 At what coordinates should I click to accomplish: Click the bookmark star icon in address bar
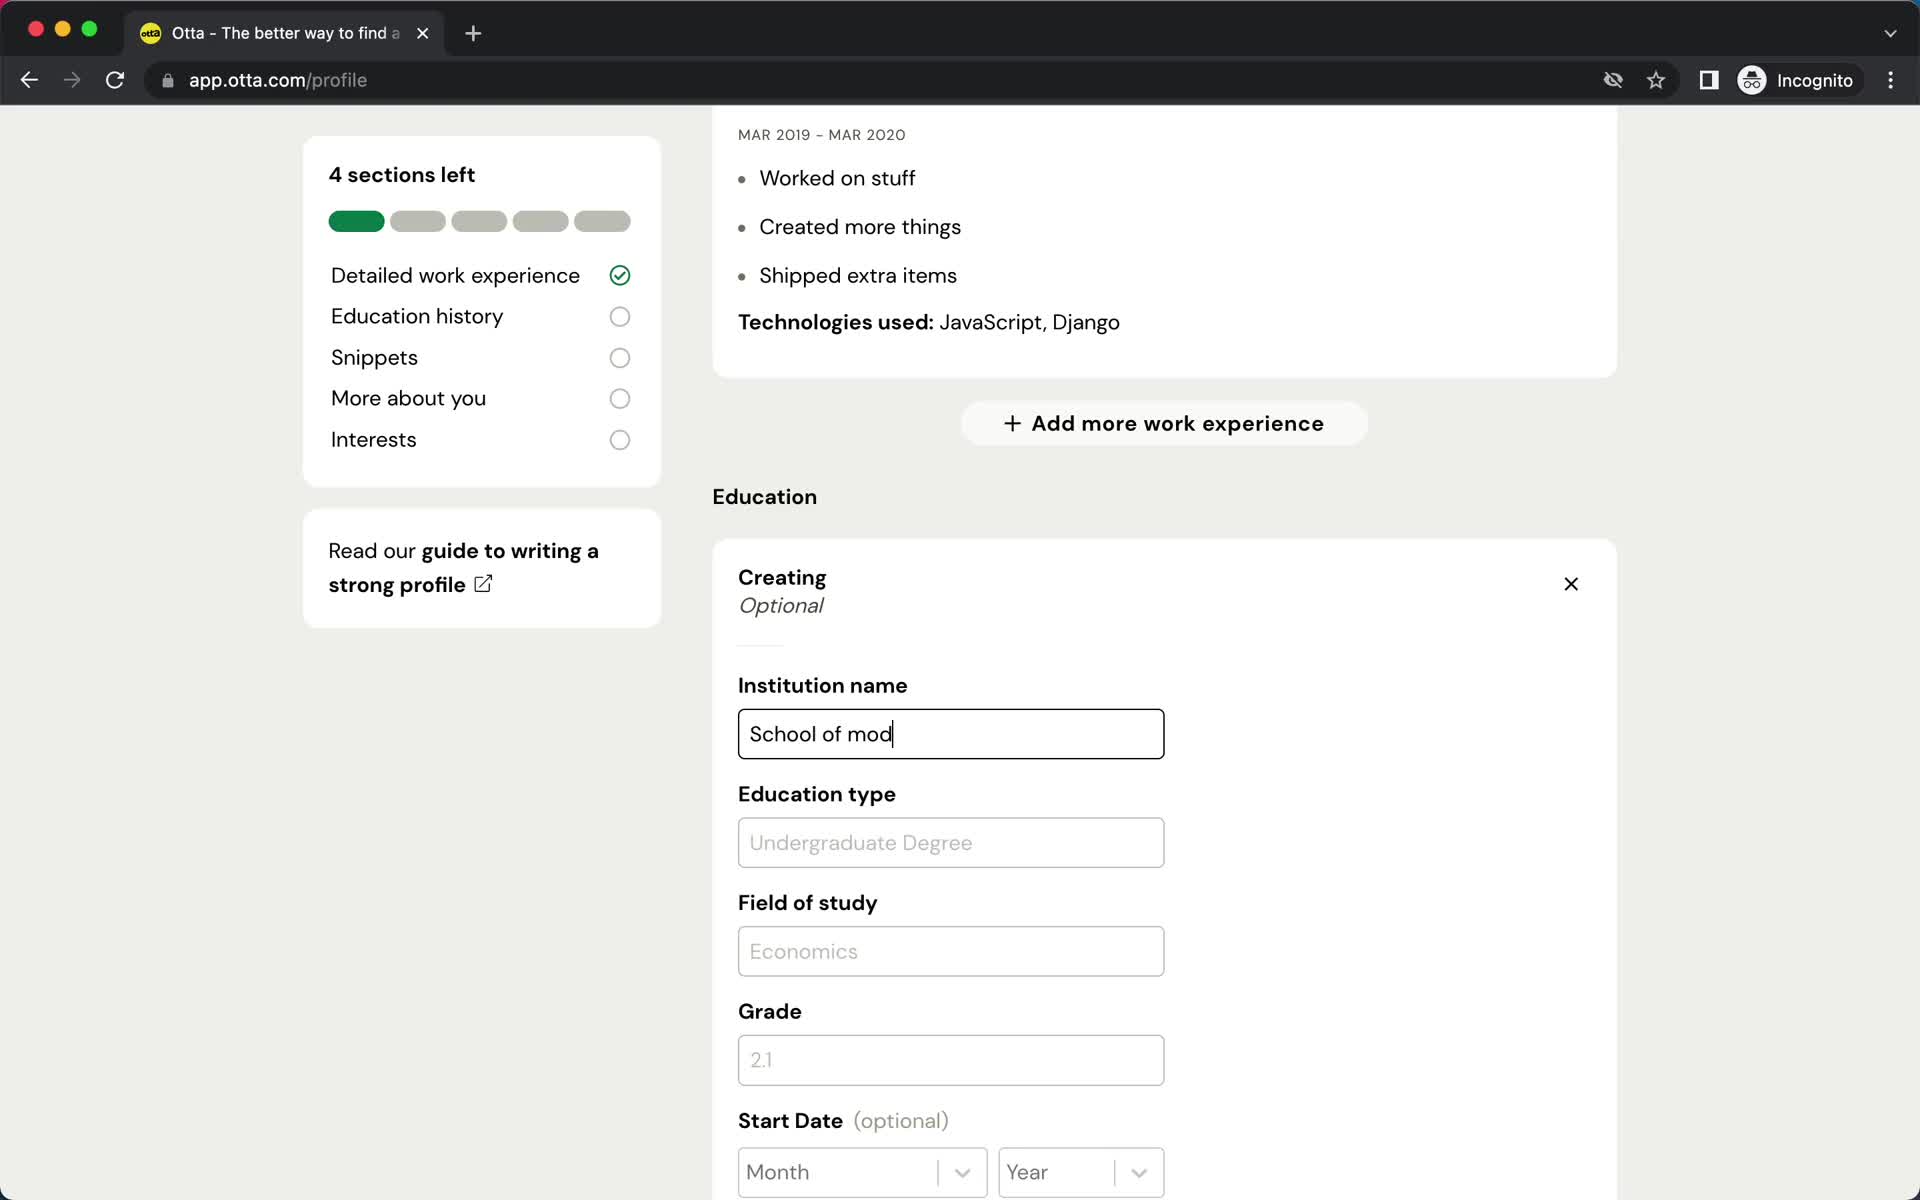[1657, 80]
